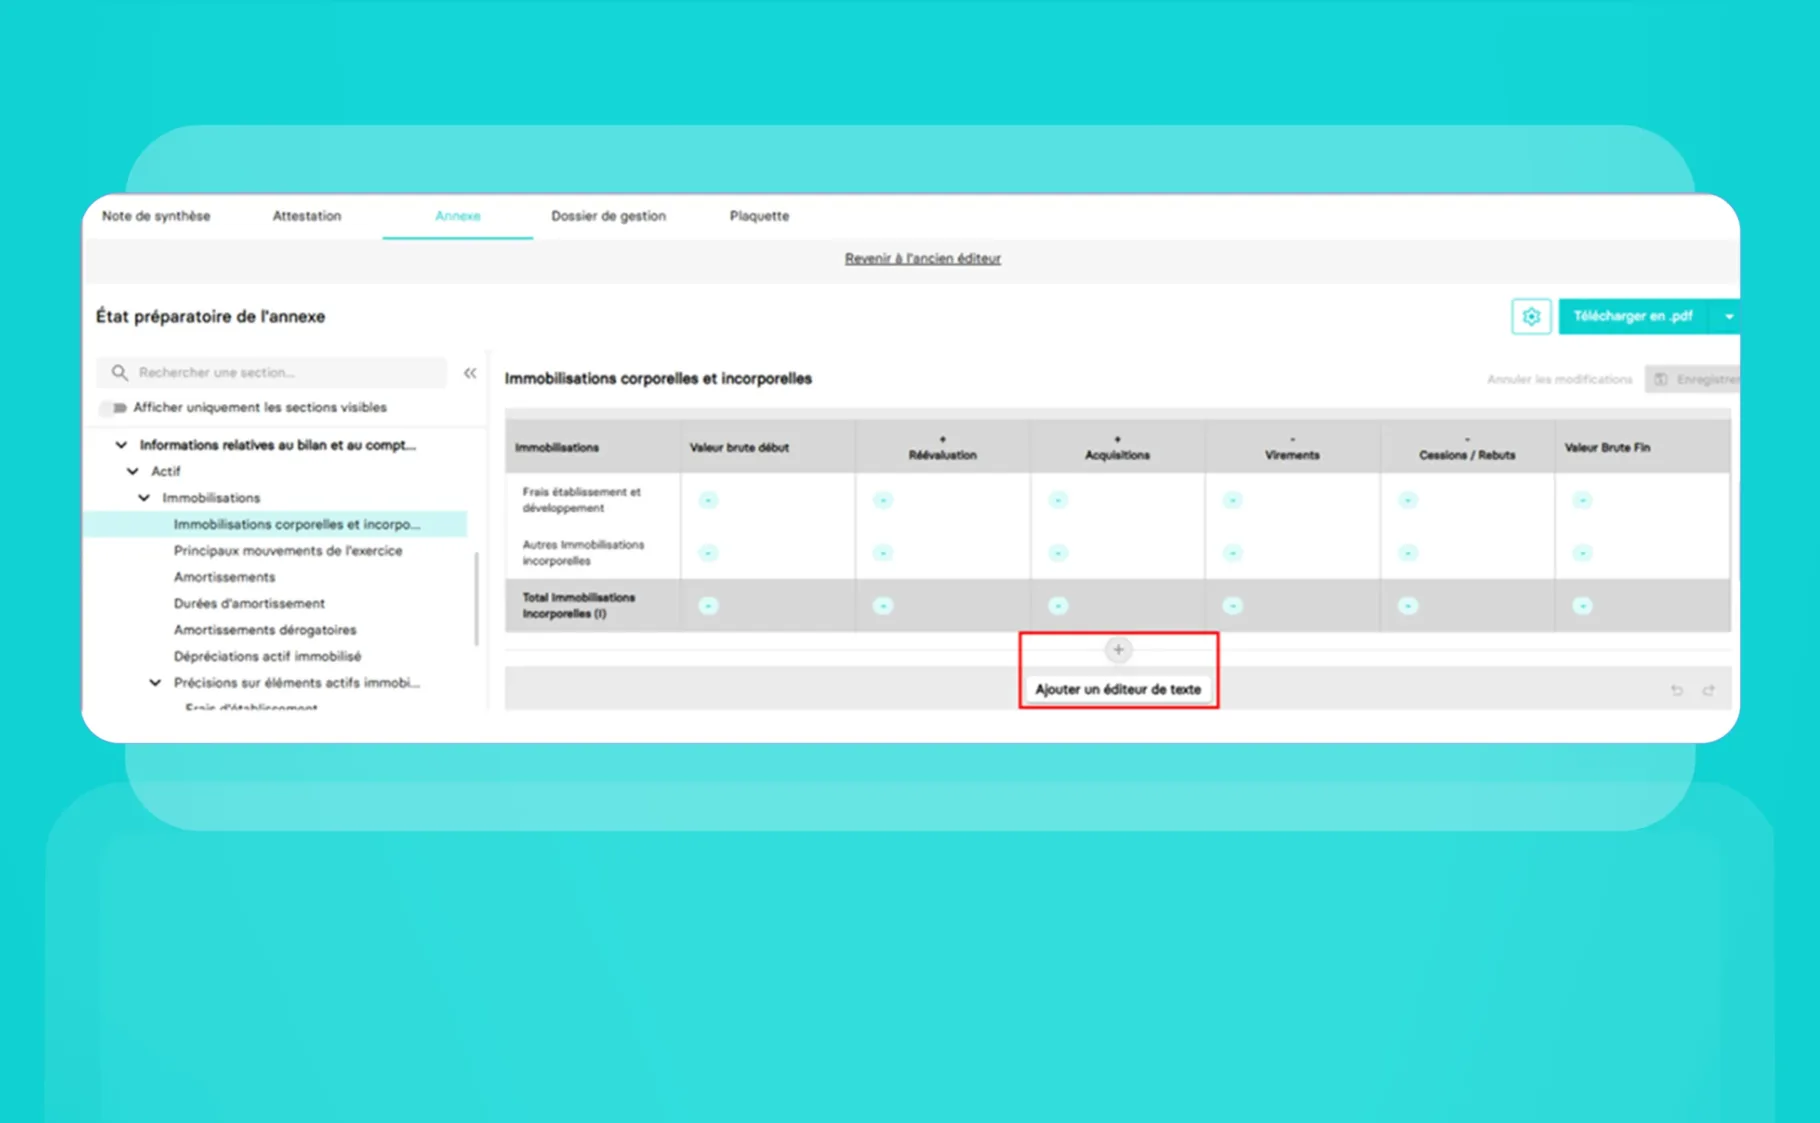Open the Plaquette tab

pos(759,216)
